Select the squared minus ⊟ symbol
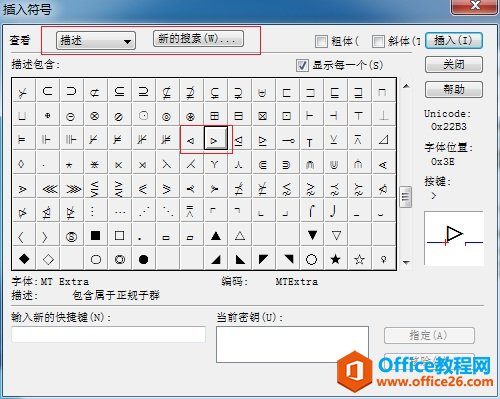Screen dimensions: 500x399 click(240, 116)
